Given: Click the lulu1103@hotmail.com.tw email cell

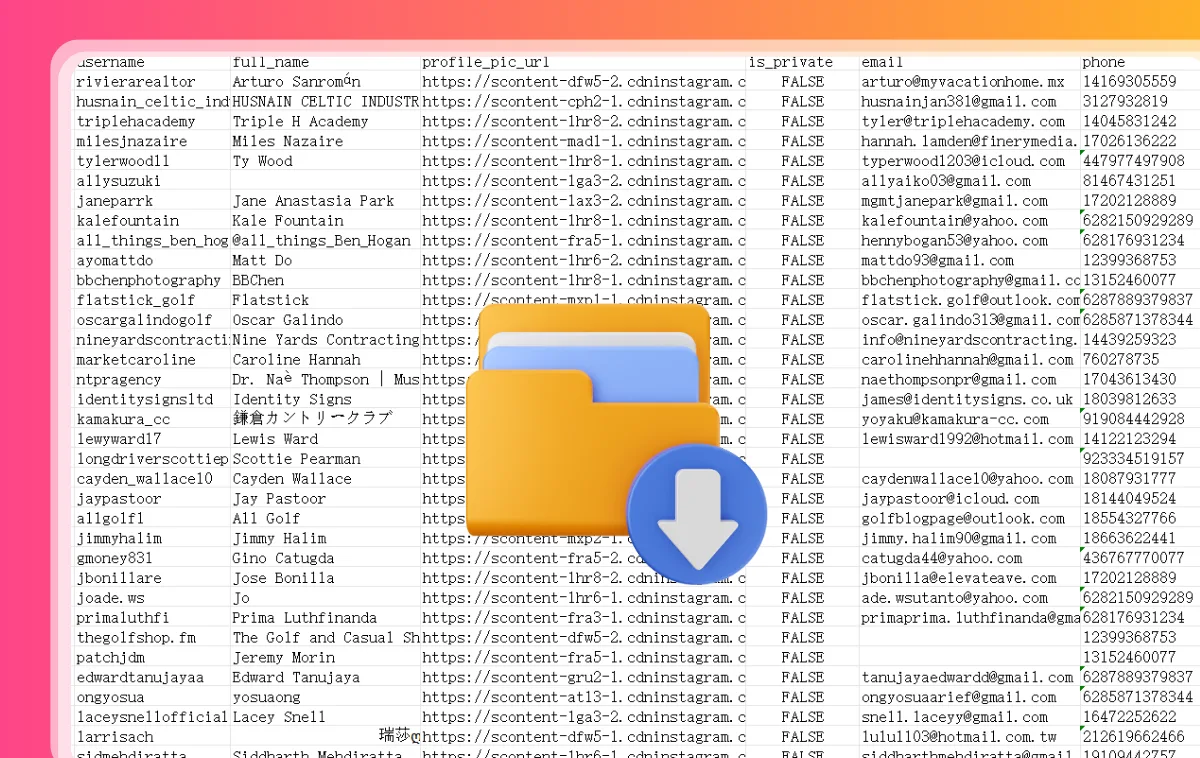Looking at the screenshot, I should pyautogui.click(x=958, y=737).
